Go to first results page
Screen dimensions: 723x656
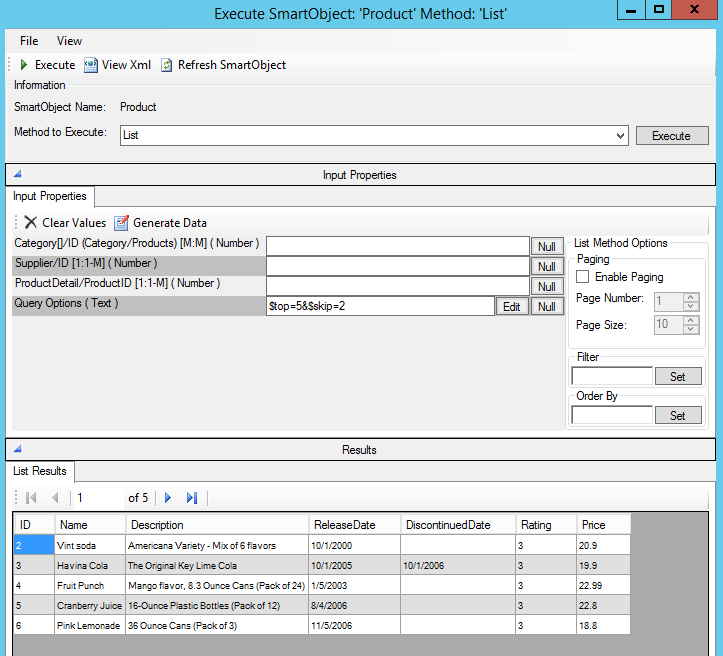[x=31, y=497]
